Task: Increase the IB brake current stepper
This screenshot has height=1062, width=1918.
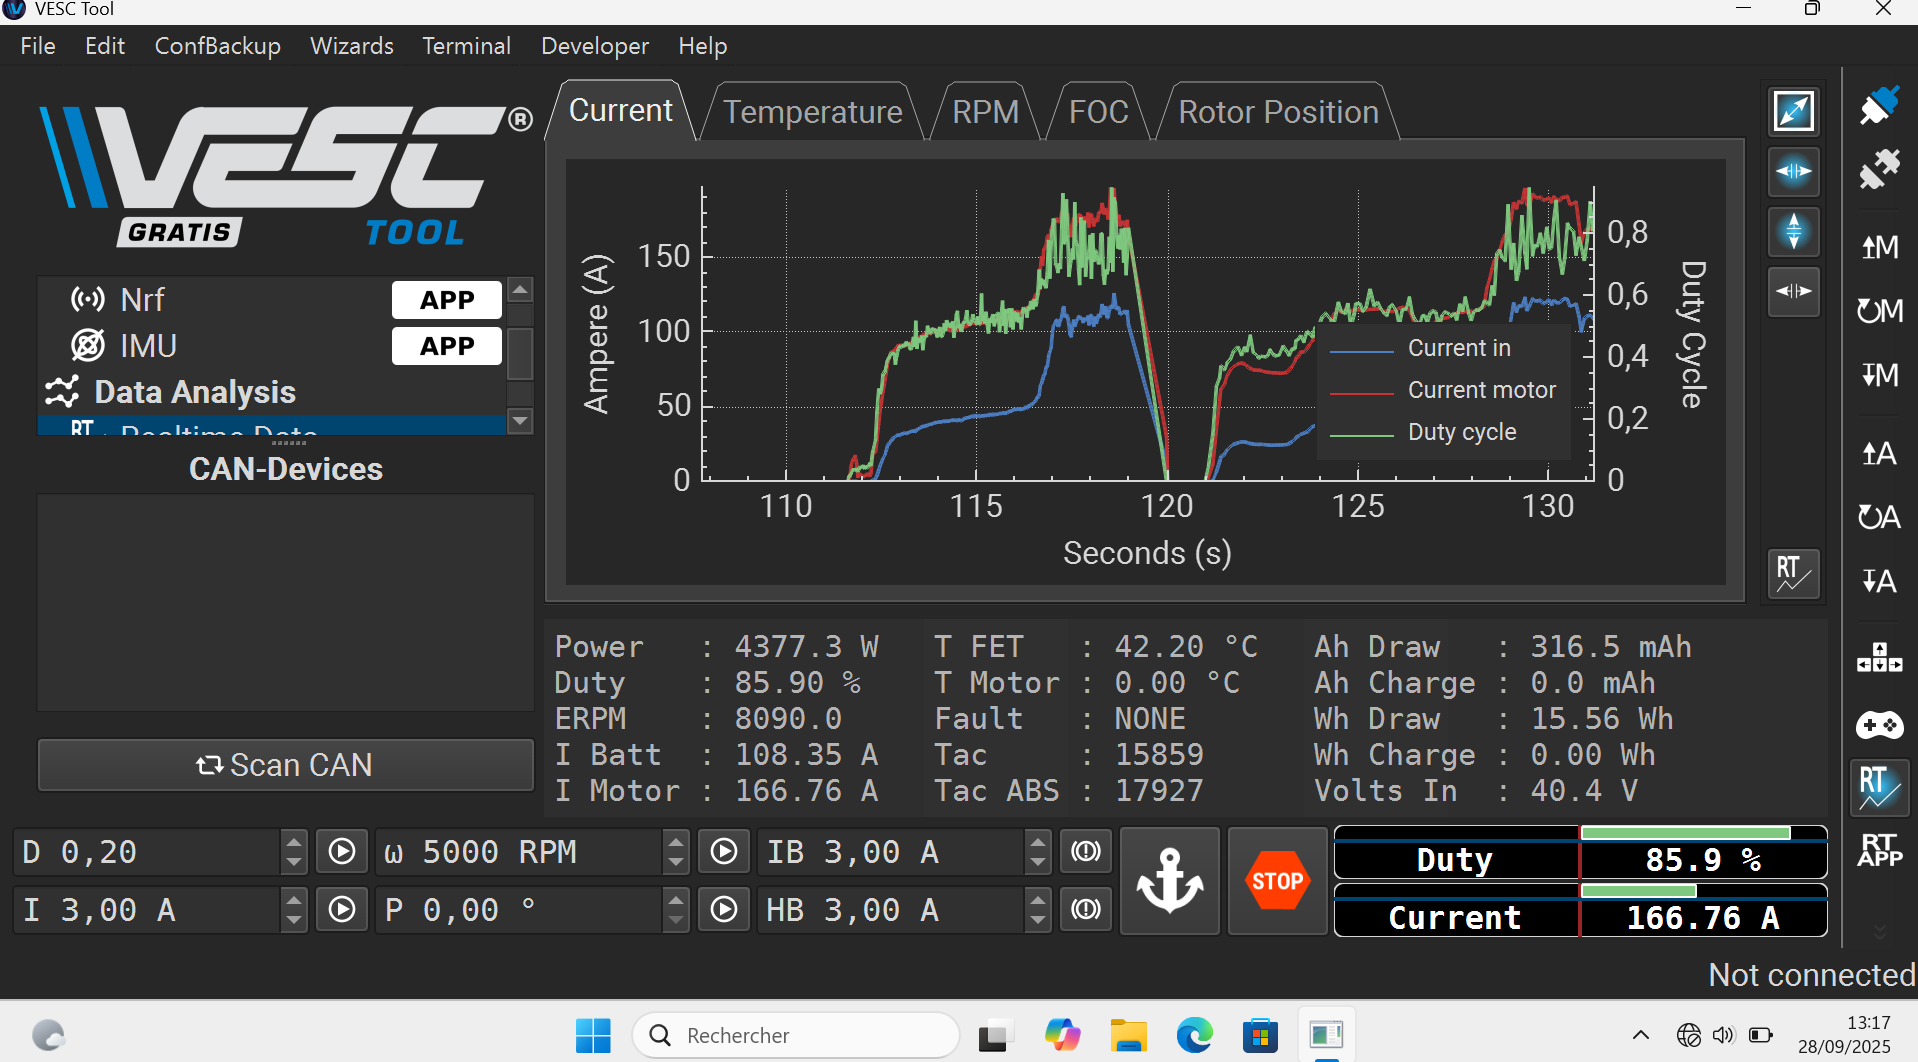Action: [x=1038, y=842]
